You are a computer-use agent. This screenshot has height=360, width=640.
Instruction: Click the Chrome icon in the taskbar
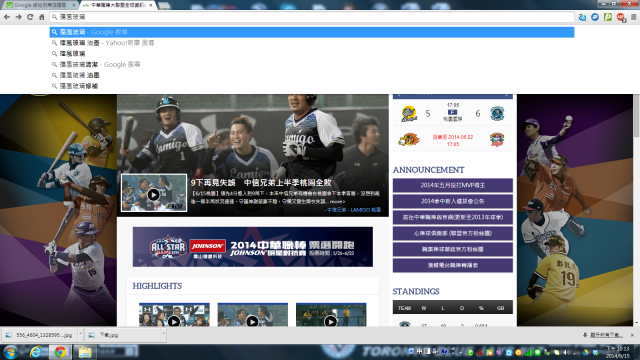60,352
